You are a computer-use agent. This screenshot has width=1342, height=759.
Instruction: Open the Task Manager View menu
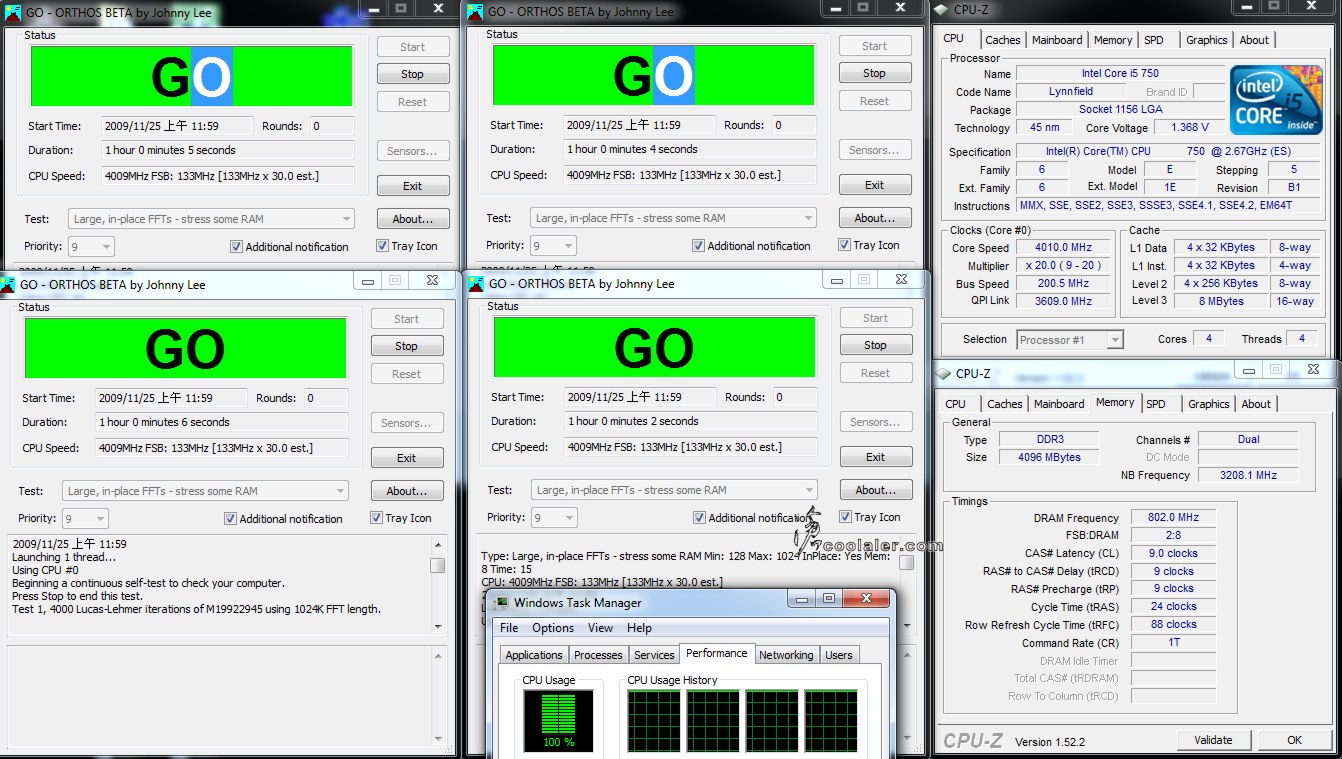pyautogui.click(x=600, y=628)
